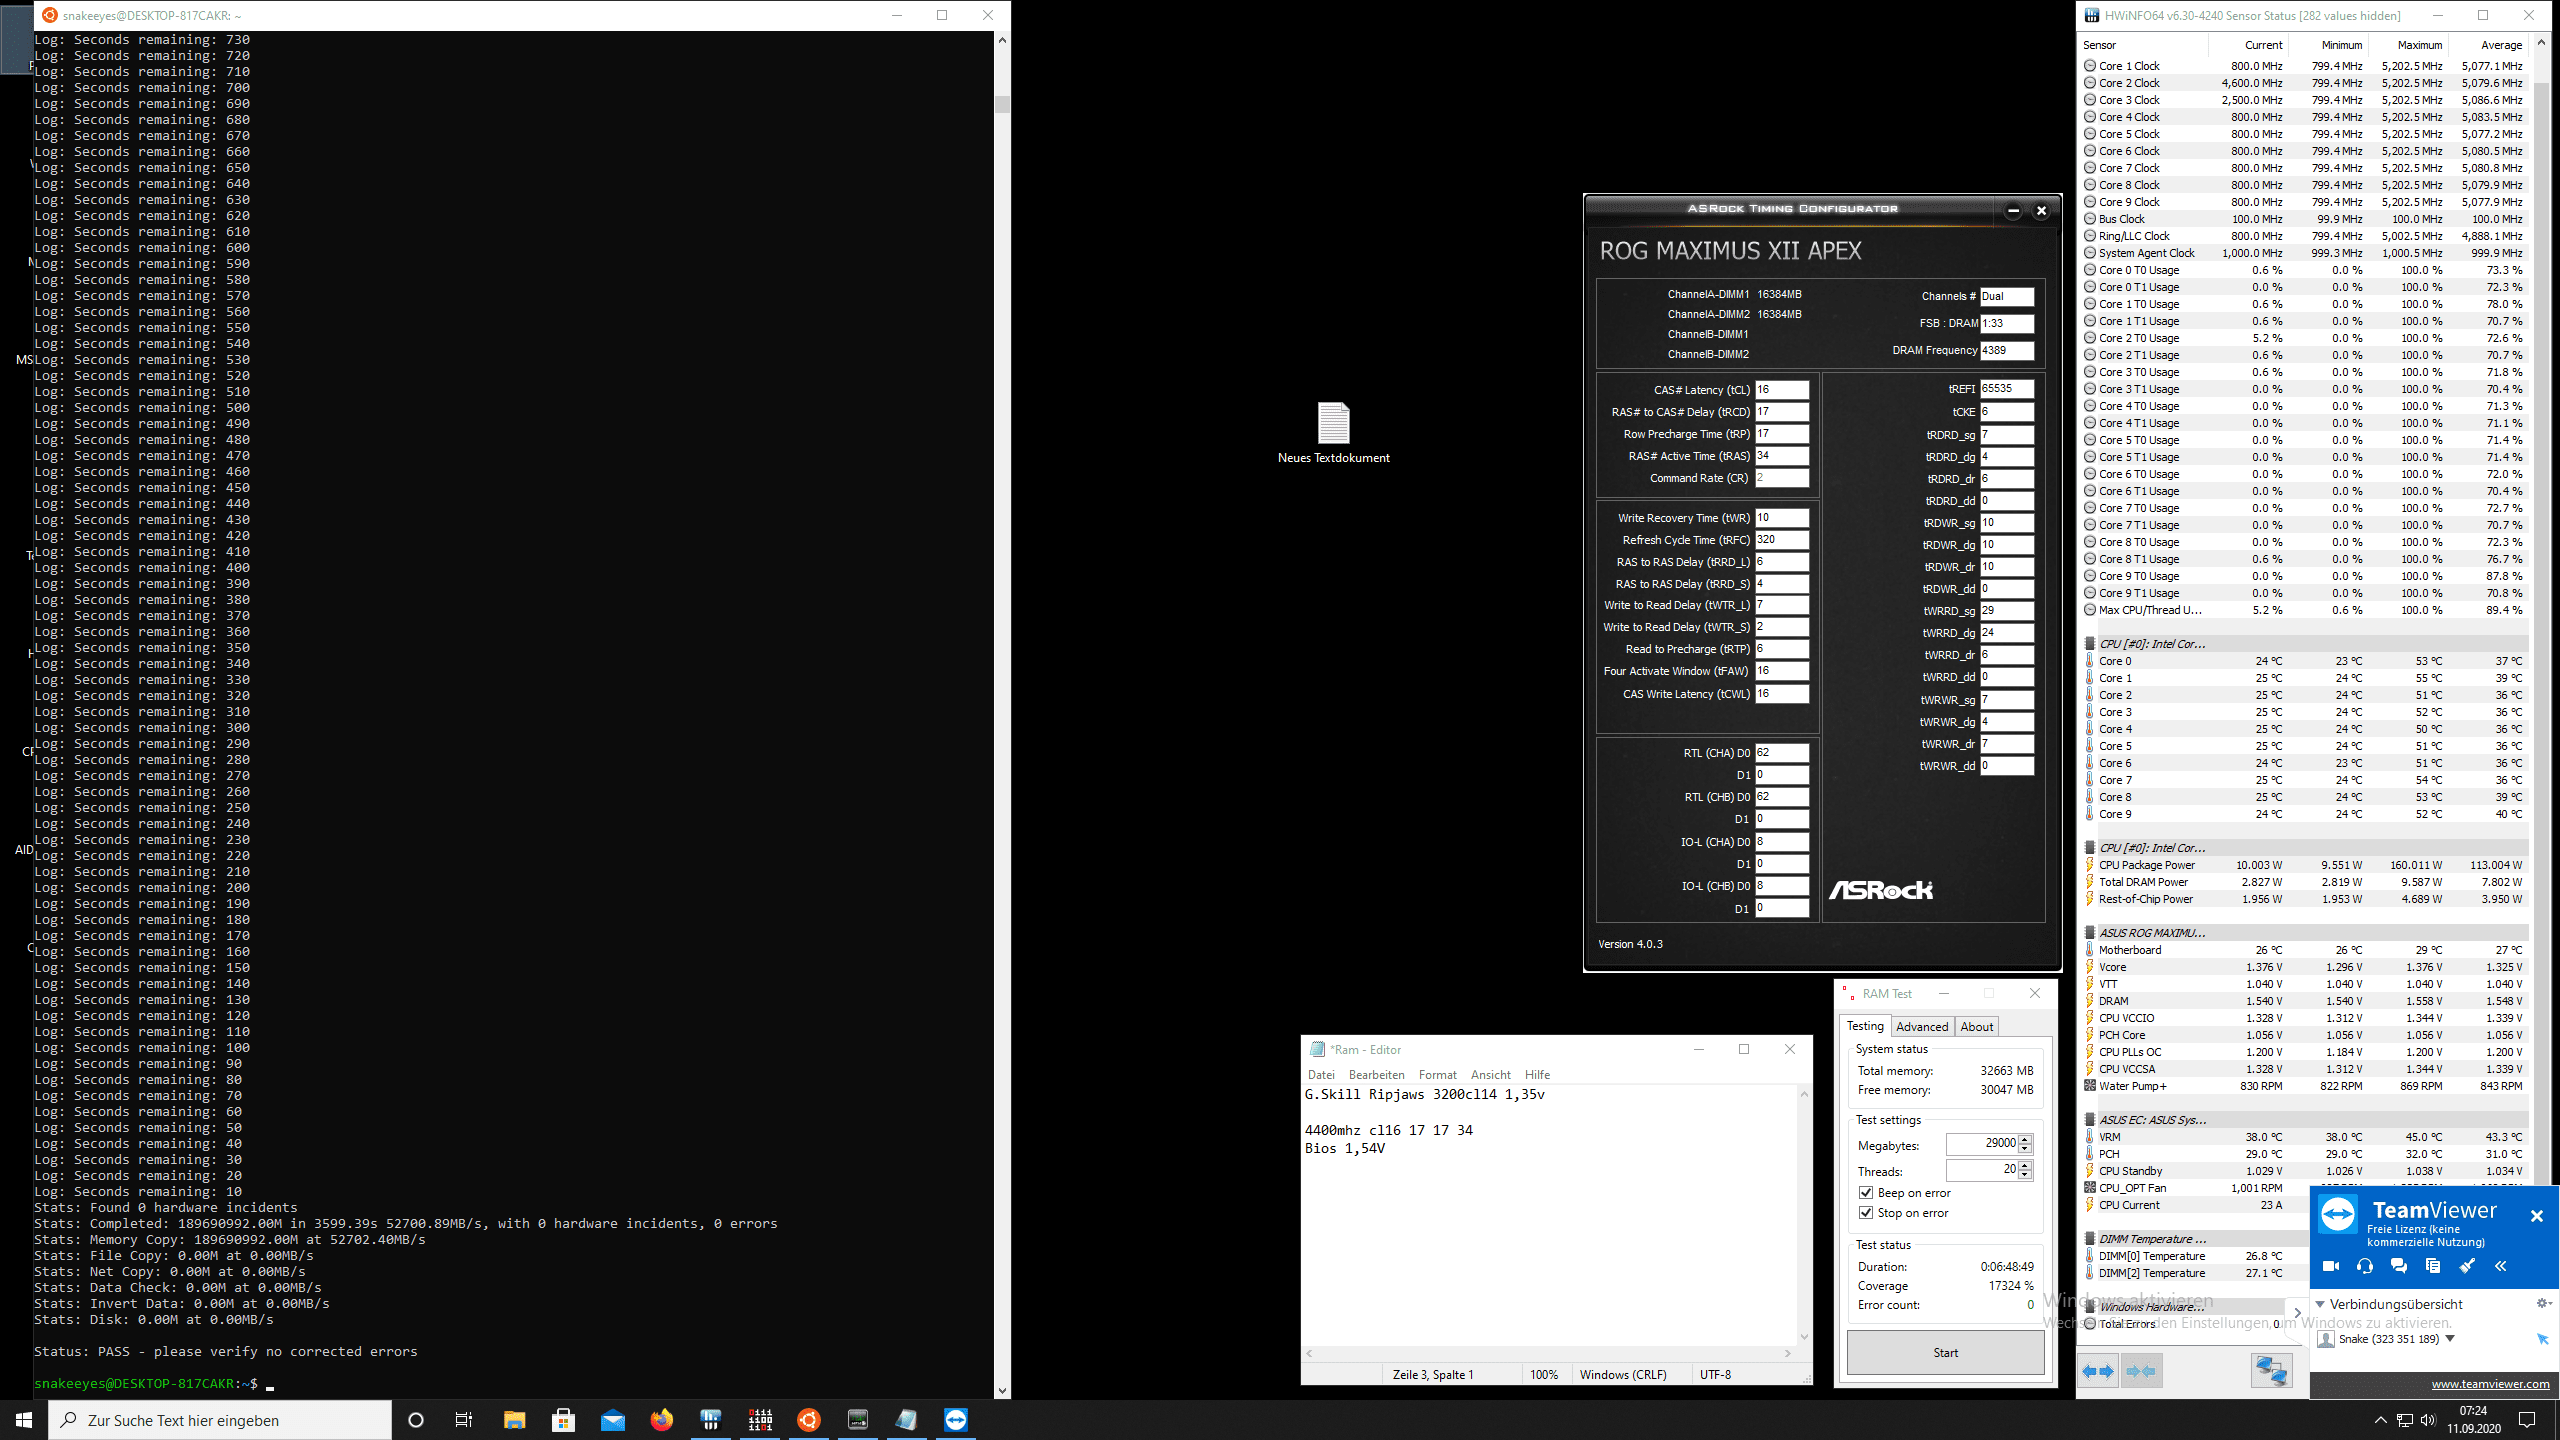Open Task View on taskbar

(x=464, y=1420)
